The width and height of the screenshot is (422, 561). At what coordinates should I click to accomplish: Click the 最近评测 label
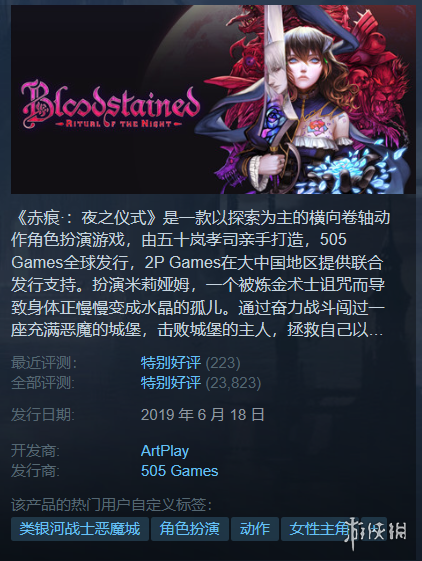point(44,363)
